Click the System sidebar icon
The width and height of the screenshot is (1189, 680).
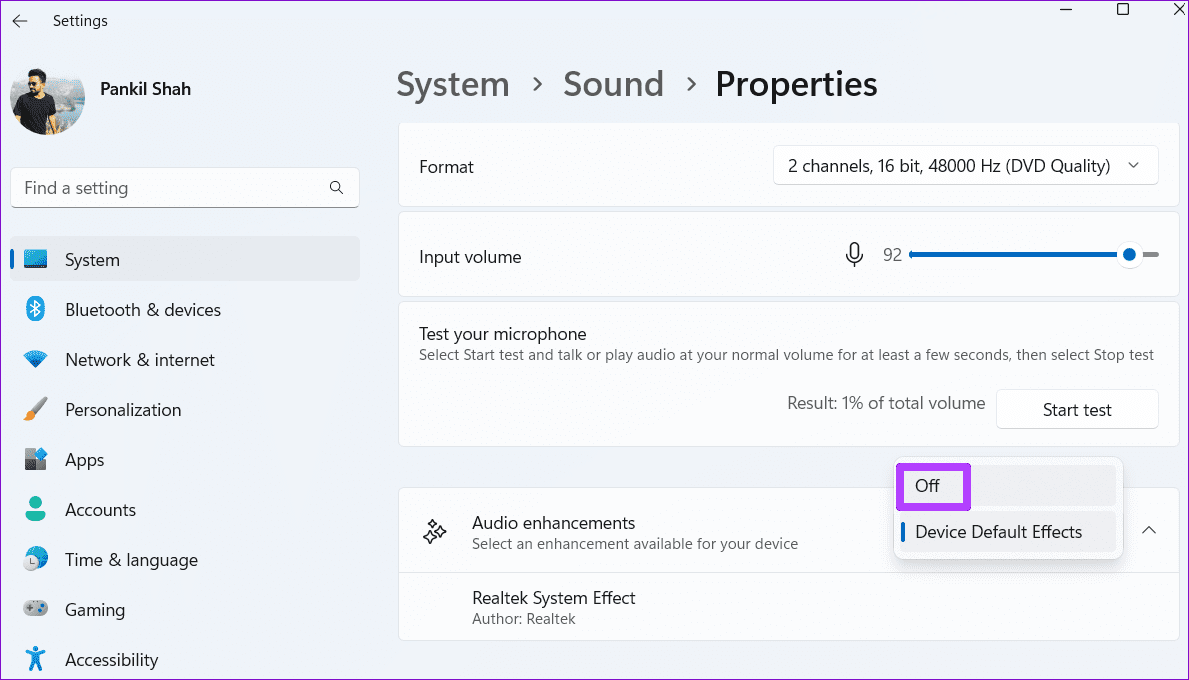(37, 258)
